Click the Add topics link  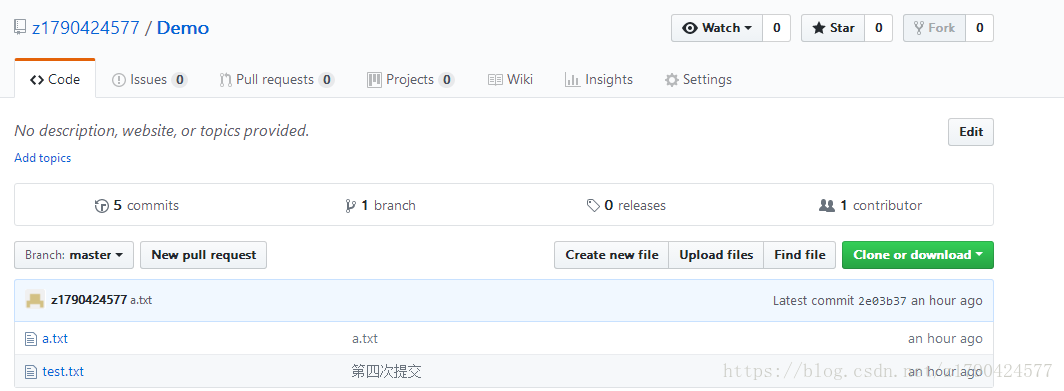coord(43,157)
